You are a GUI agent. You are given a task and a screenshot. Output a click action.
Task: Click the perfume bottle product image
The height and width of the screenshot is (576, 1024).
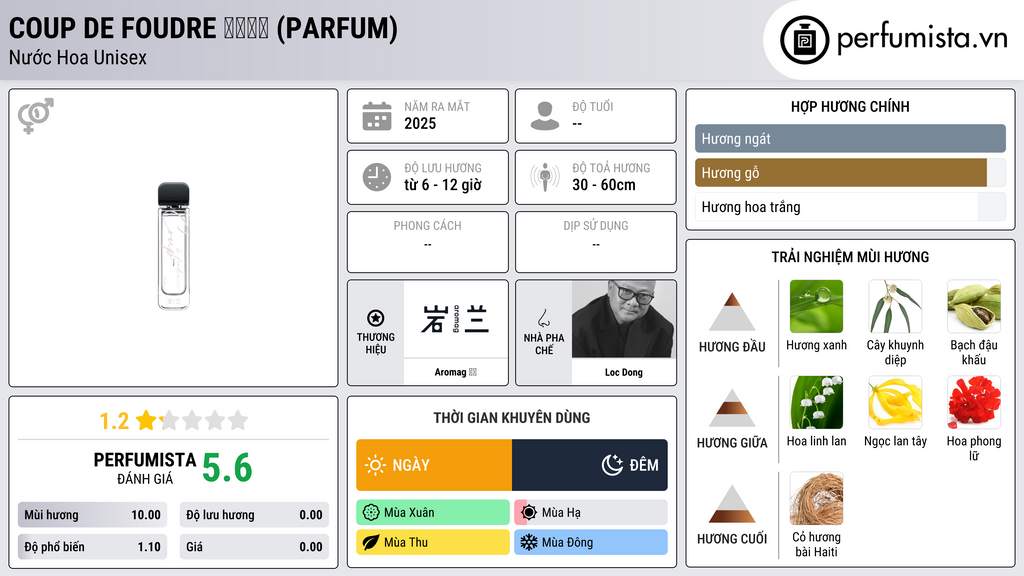tap(174, 246)
